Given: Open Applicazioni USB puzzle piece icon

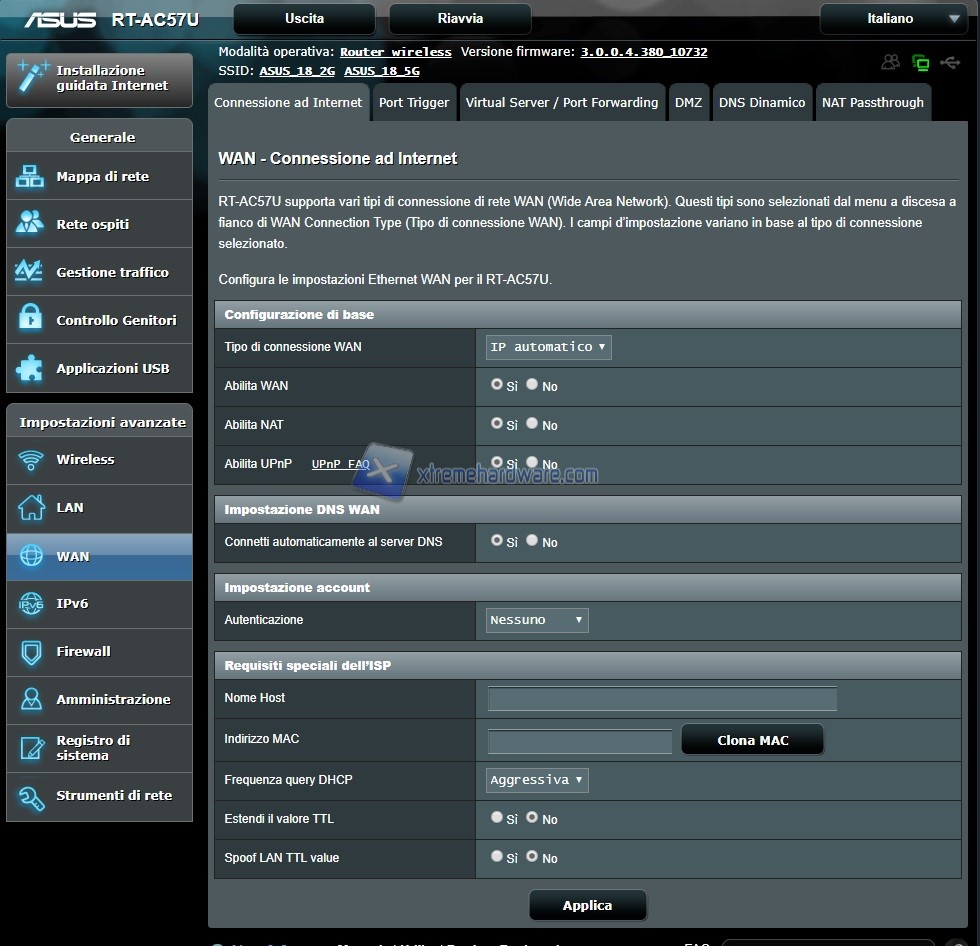Looking at the screenshot, I should pyautogui.click(x=30, y=368).
